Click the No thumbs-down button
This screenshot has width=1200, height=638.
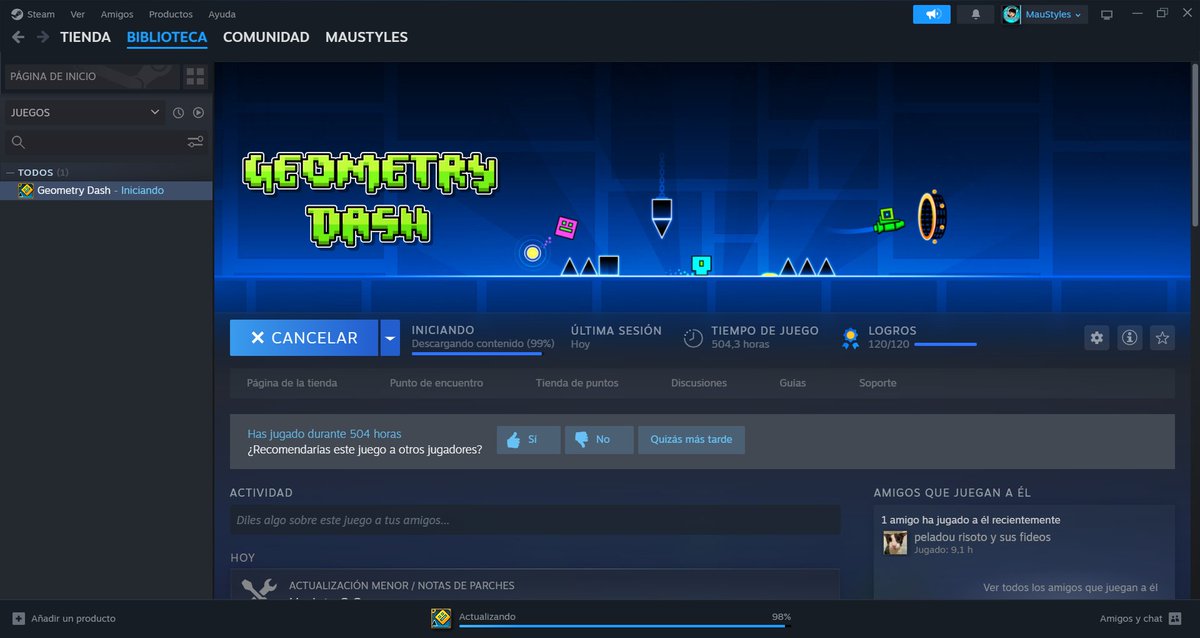(x=599, y=440)
